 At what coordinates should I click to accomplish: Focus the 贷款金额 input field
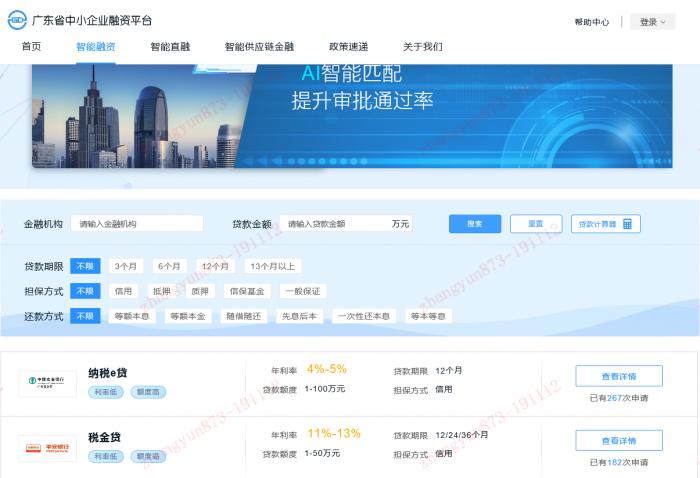click(346, 224)
